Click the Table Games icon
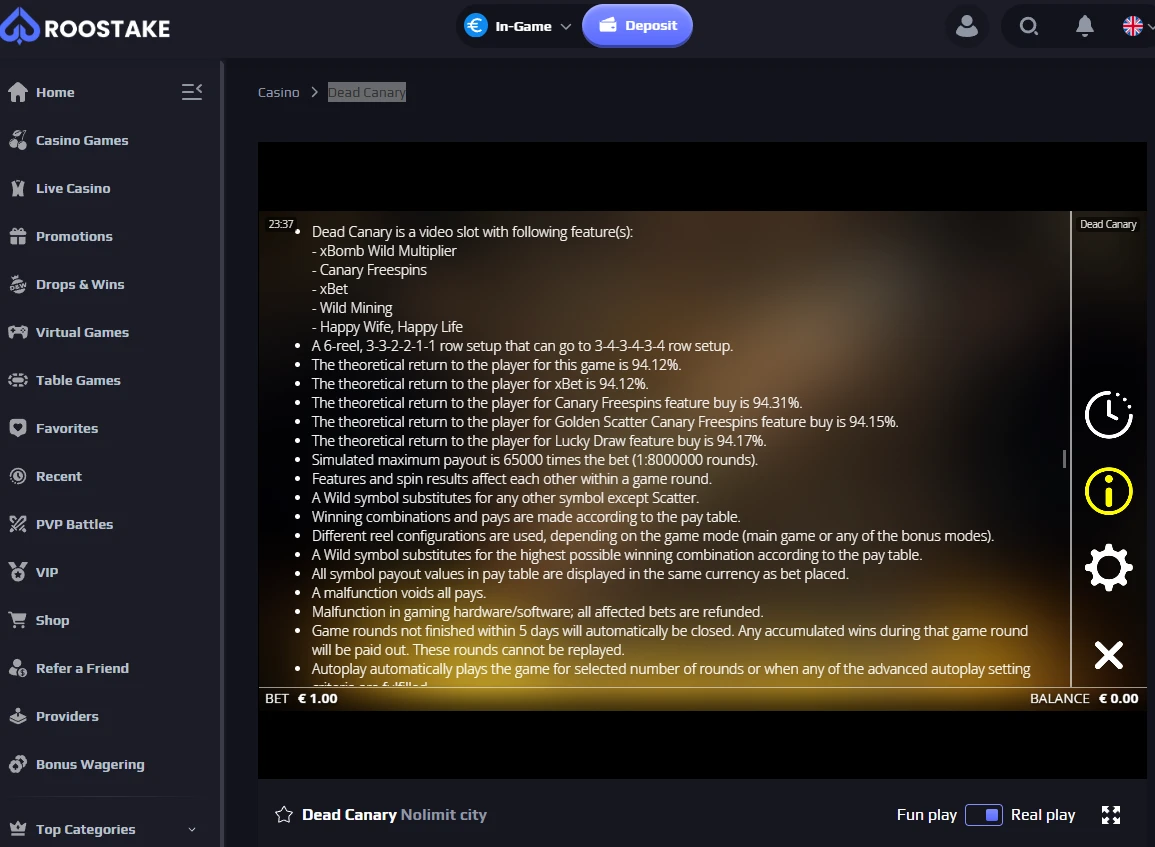The image size is (1155, 847). click(x=18, y=380)
